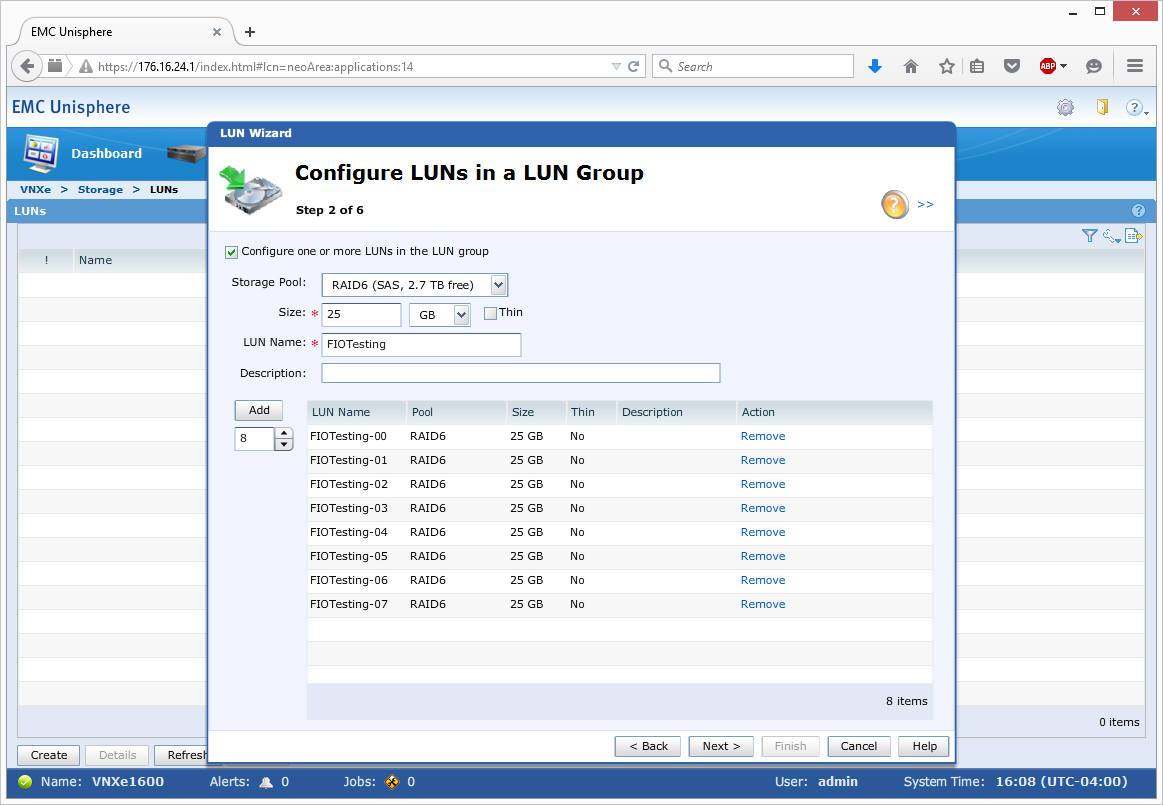Sort by LUN Name column header

[356, 413]
